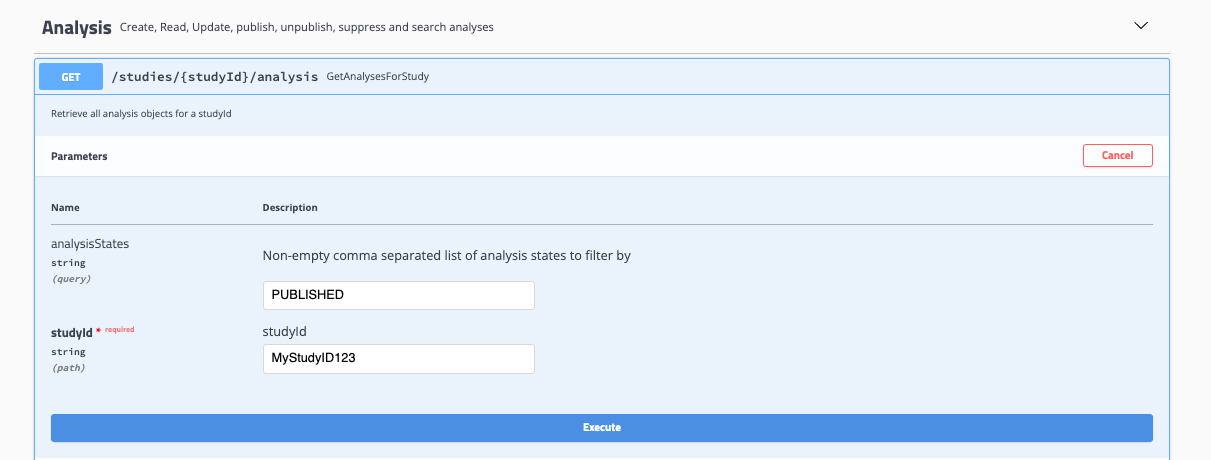The height and width of the screenshot is (460, 1211).
Task: Click the Name column header
Action: [65, 208]
